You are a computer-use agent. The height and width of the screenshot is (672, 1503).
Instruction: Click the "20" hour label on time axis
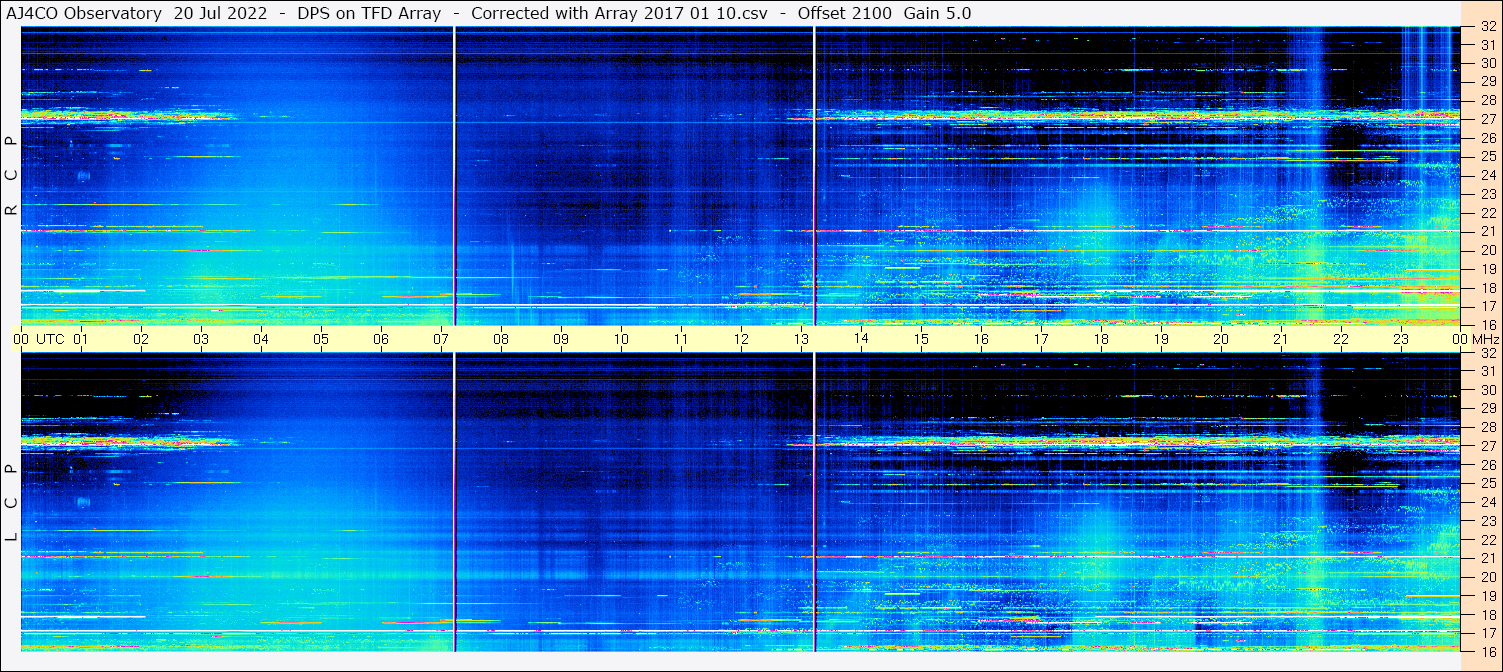[1221, 339]
